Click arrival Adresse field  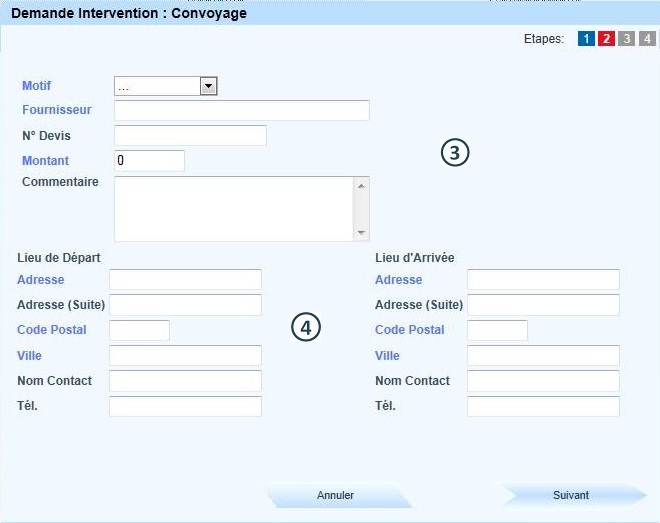coord(543,280)
